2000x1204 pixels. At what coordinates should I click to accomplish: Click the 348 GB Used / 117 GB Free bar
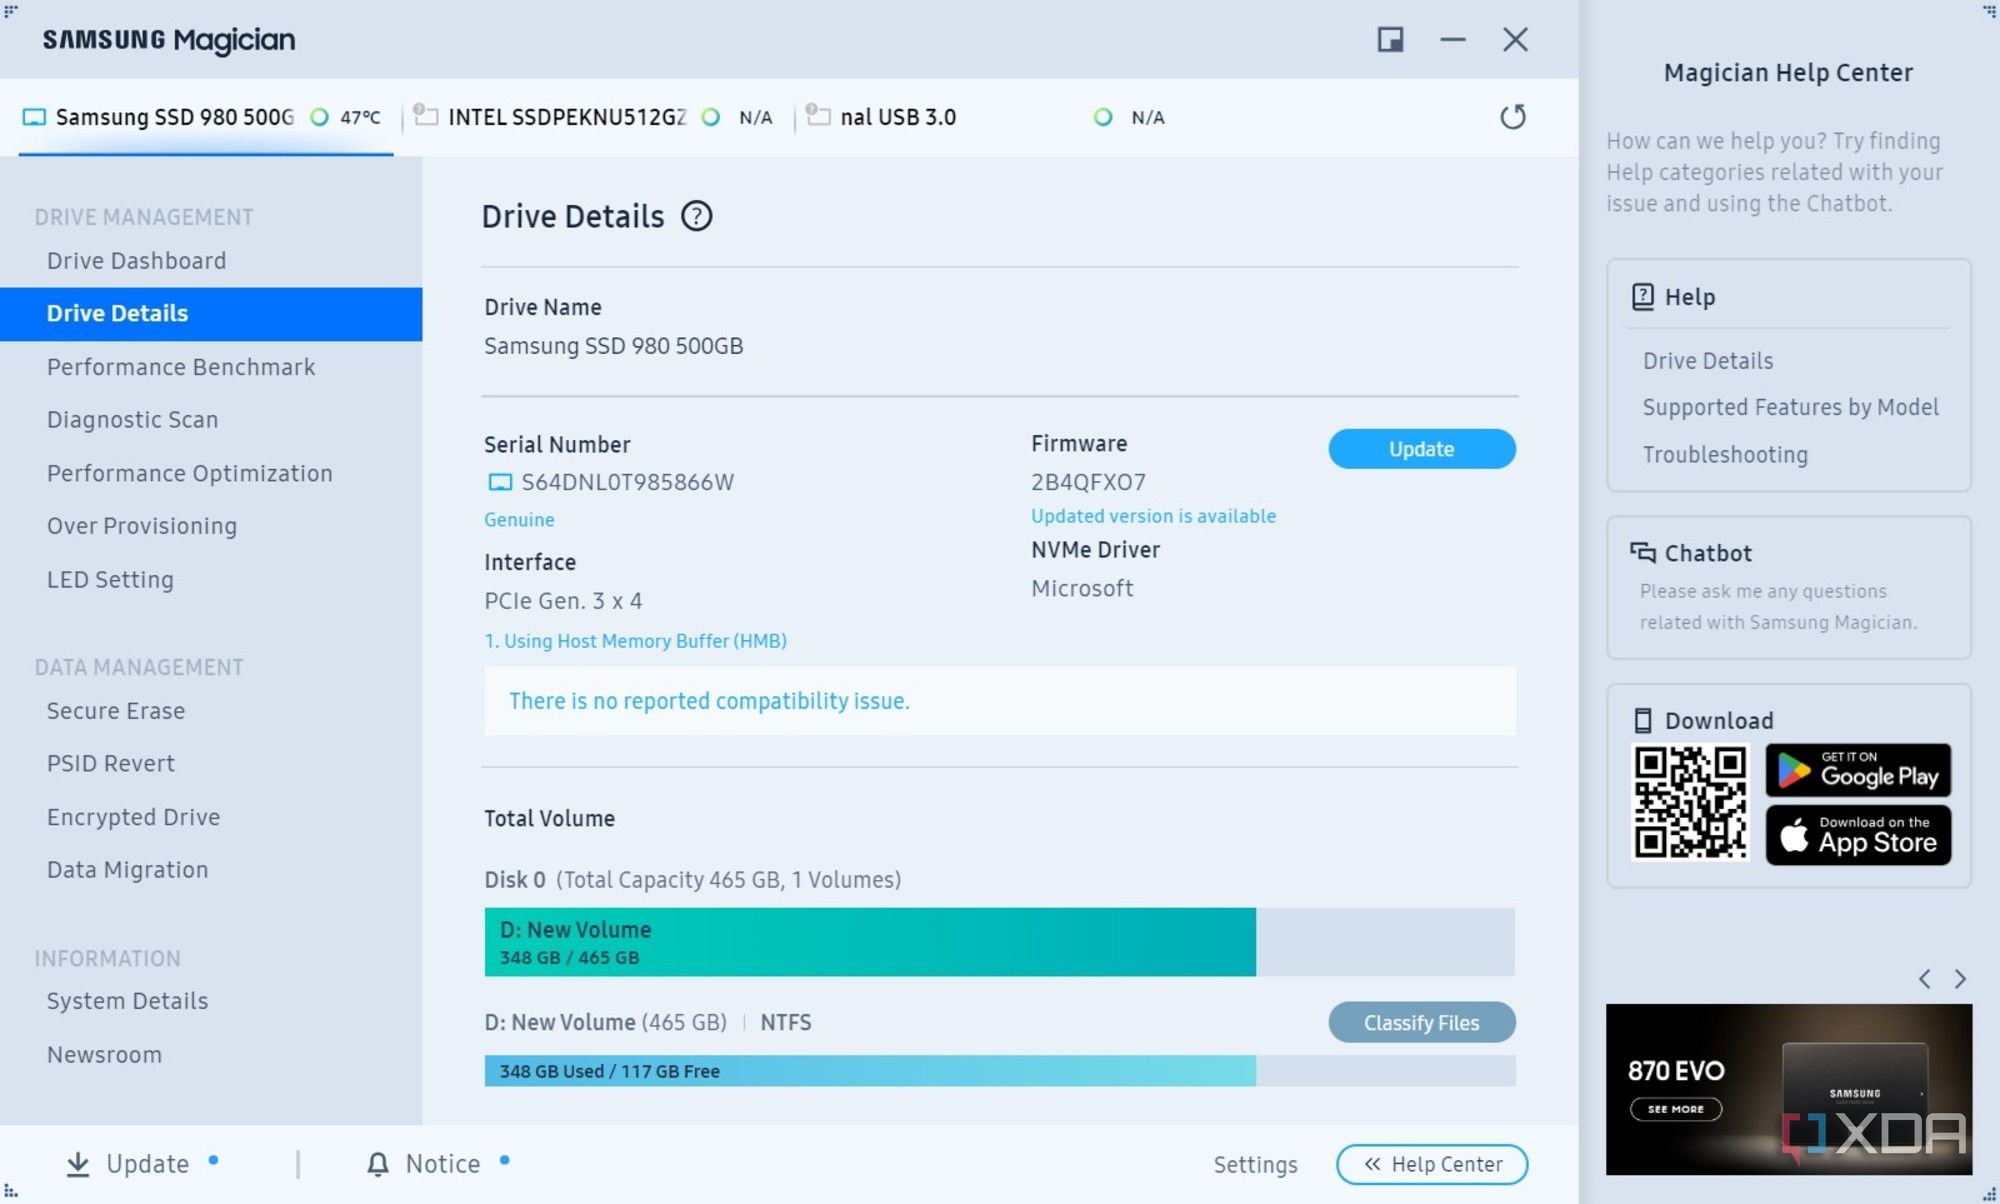(999, 1071)
